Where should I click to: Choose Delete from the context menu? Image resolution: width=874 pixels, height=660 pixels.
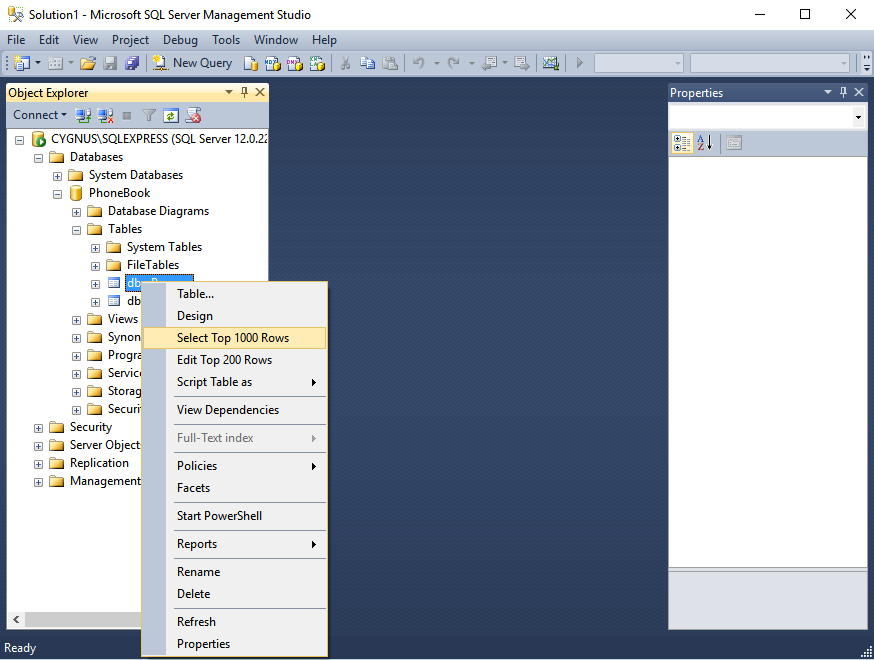pos(235,594)
